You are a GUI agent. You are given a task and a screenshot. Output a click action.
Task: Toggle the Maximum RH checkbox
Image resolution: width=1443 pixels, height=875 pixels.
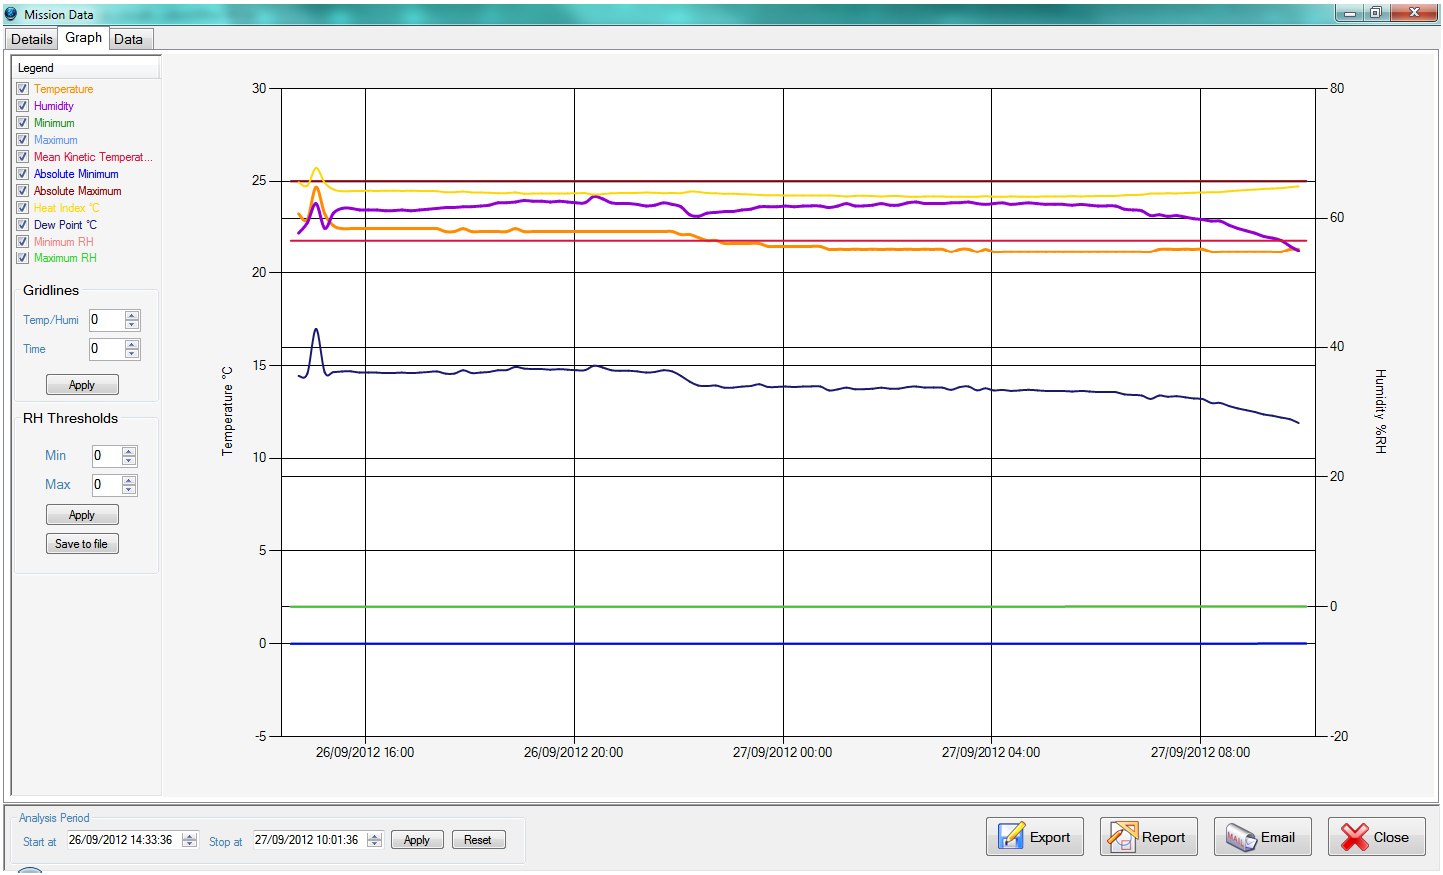(x=22, y=258)
